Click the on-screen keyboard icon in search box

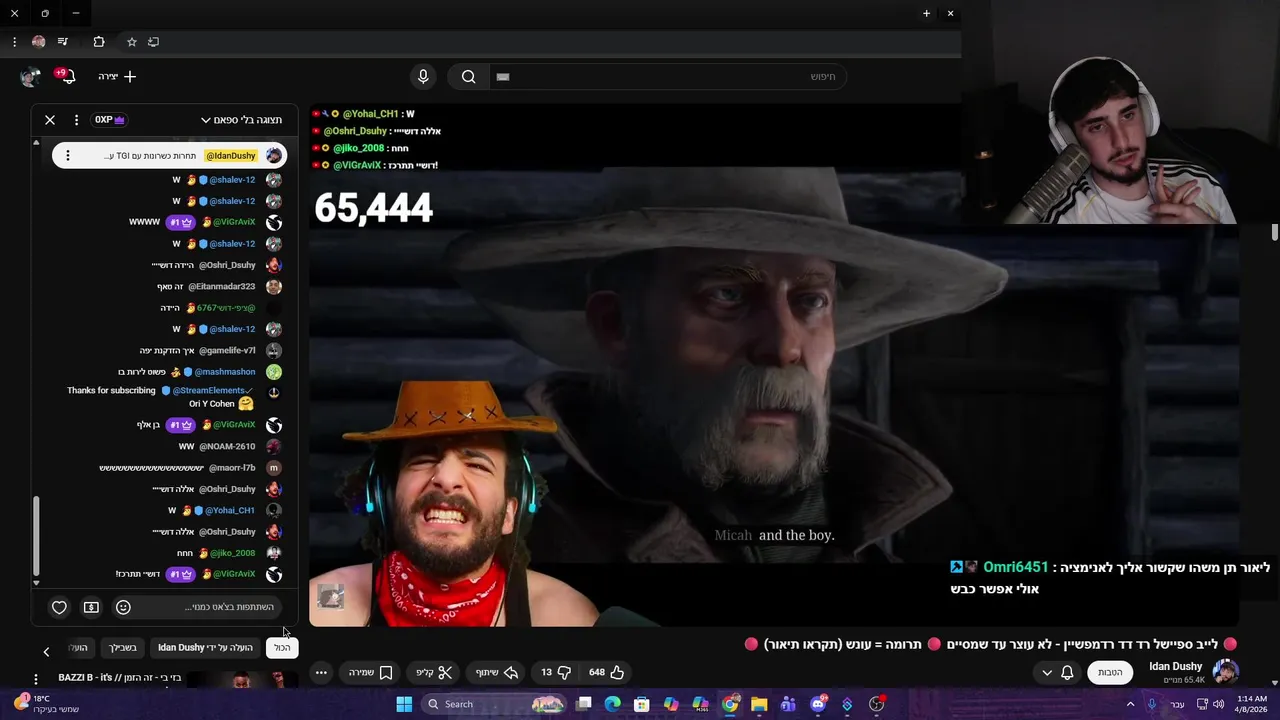503,76
